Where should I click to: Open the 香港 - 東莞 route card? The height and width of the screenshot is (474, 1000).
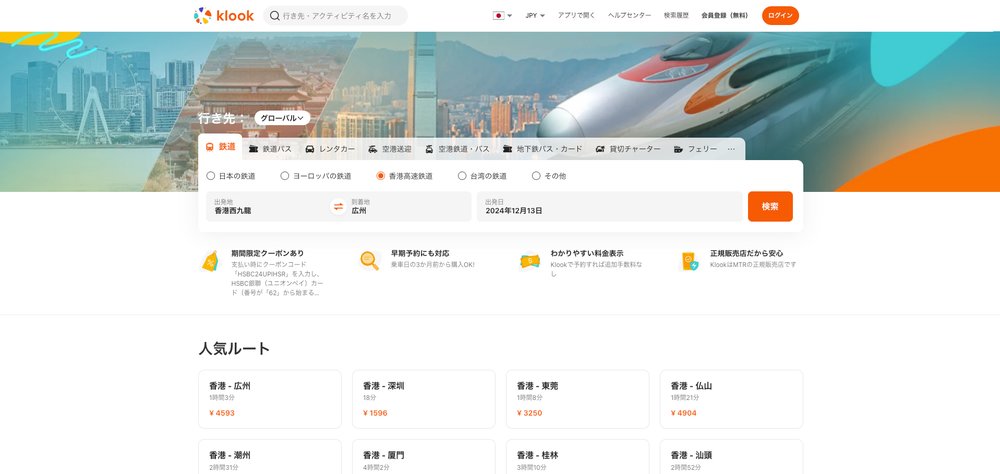[577, 399]
